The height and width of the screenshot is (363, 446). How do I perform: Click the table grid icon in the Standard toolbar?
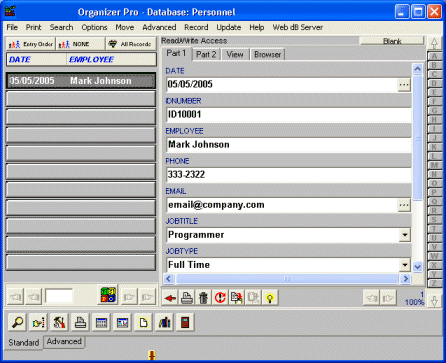(101, 322)
